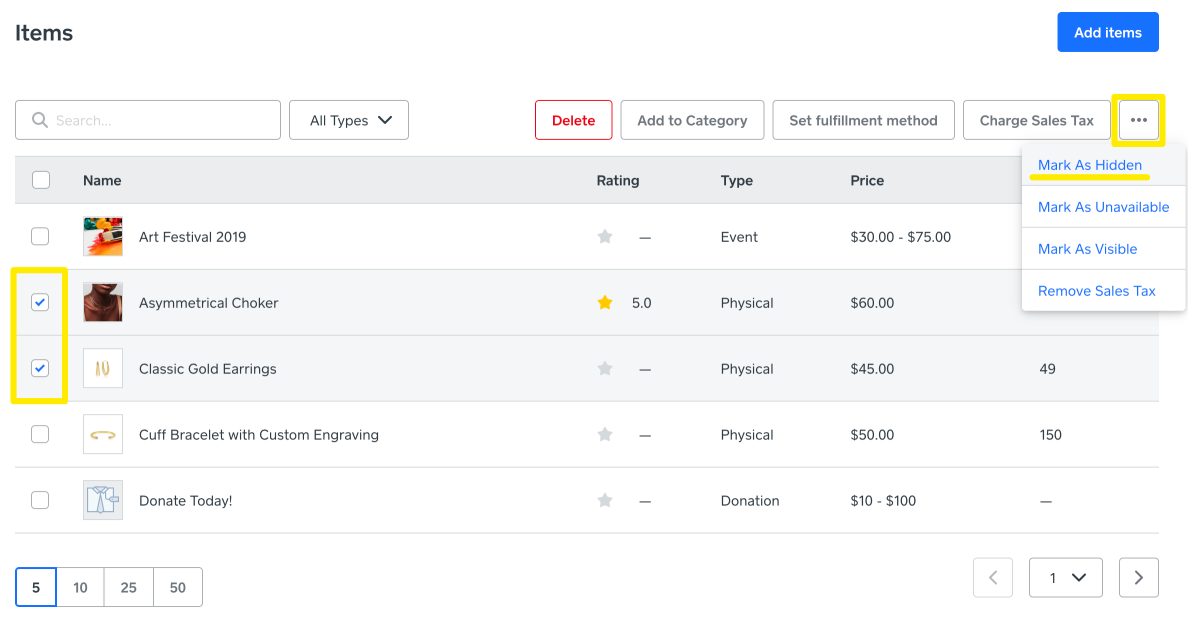This screenshot has width=1188, height=617.
Task: Select Remove Sales Tax menu entry
Action: [1096, 291]
